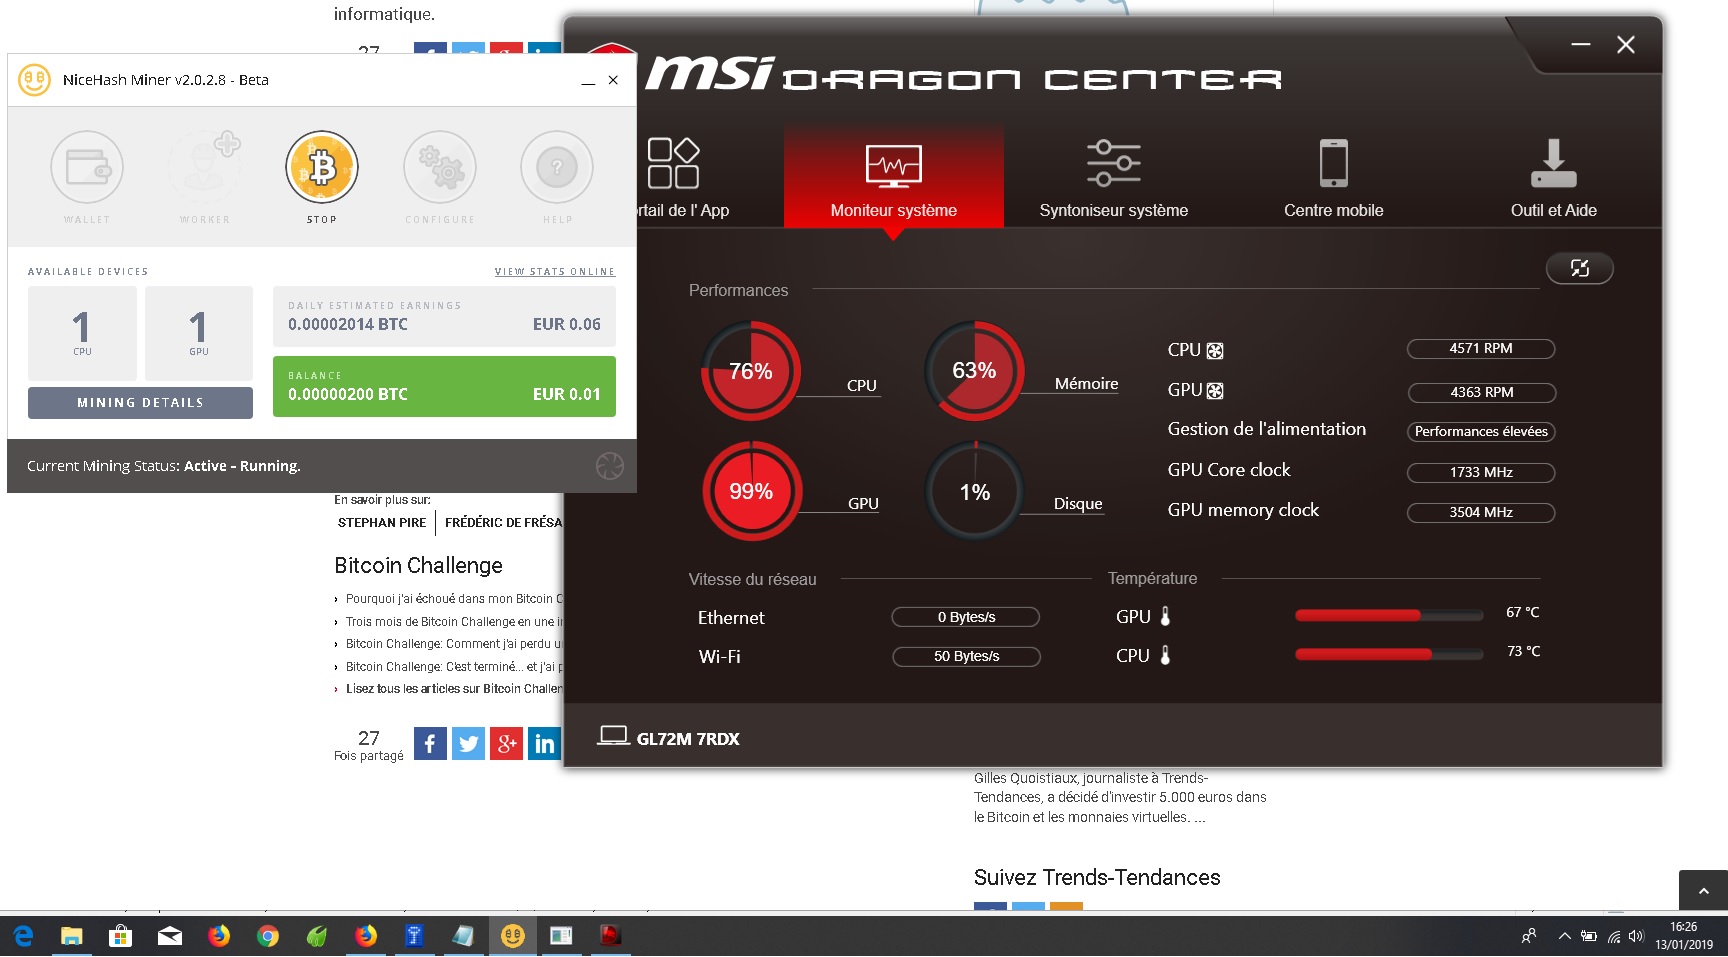Toggle the CPU fan icon
Screen dimensions: 1728x957
(1215, 351)
